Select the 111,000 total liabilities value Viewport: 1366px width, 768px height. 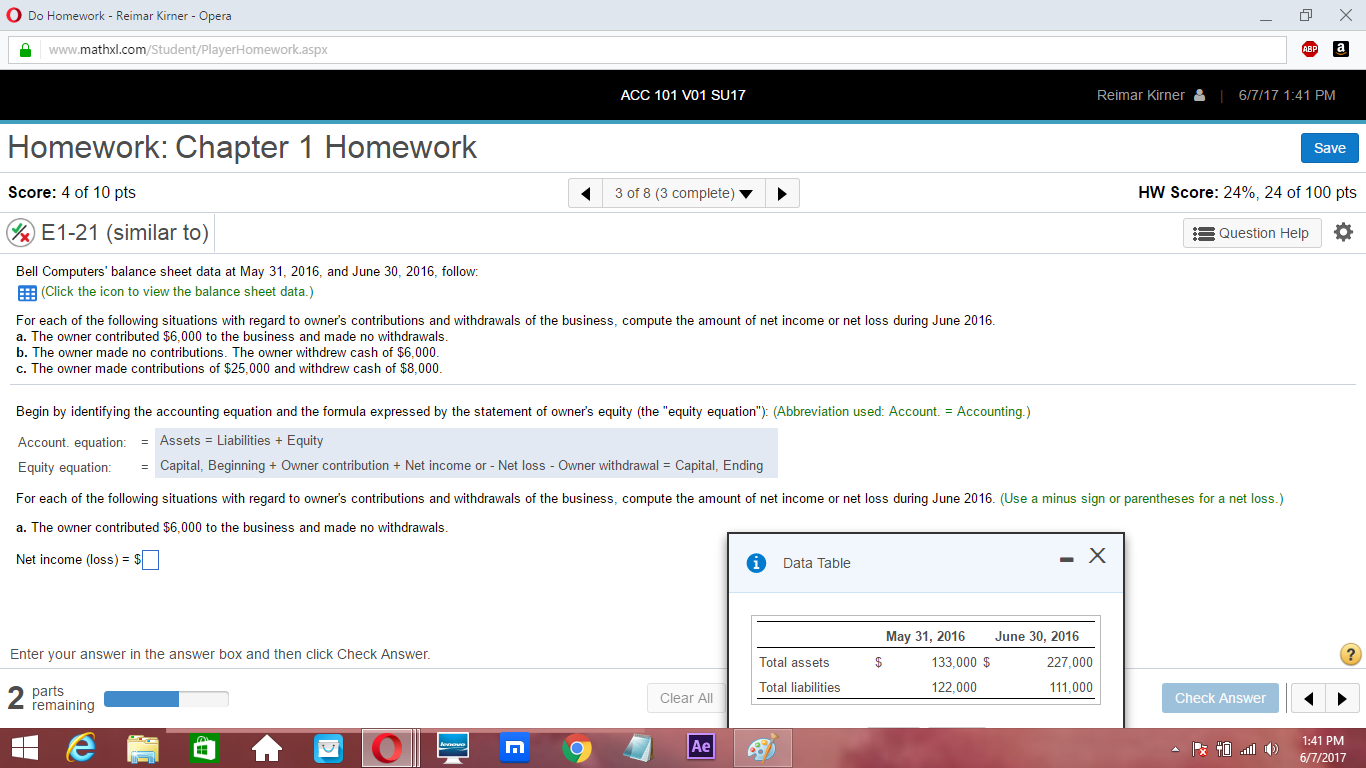tap(1069, 687)
